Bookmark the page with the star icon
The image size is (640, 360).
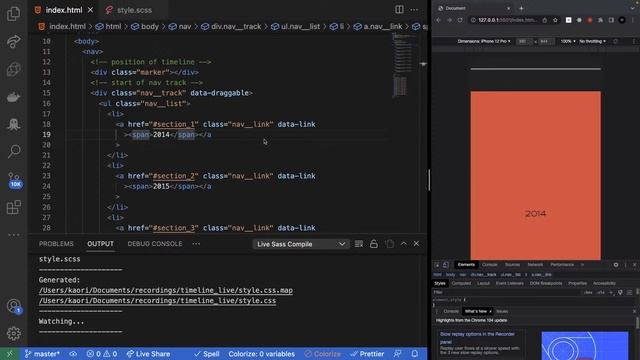[x=555, y=20]
